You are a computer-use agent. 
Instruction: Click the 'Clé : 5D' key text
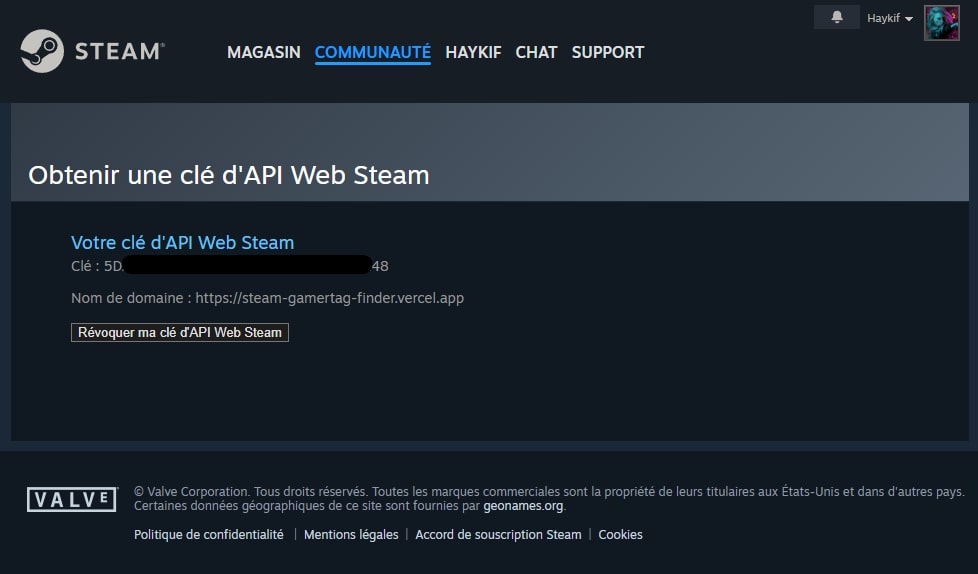[x=97, y=266]
